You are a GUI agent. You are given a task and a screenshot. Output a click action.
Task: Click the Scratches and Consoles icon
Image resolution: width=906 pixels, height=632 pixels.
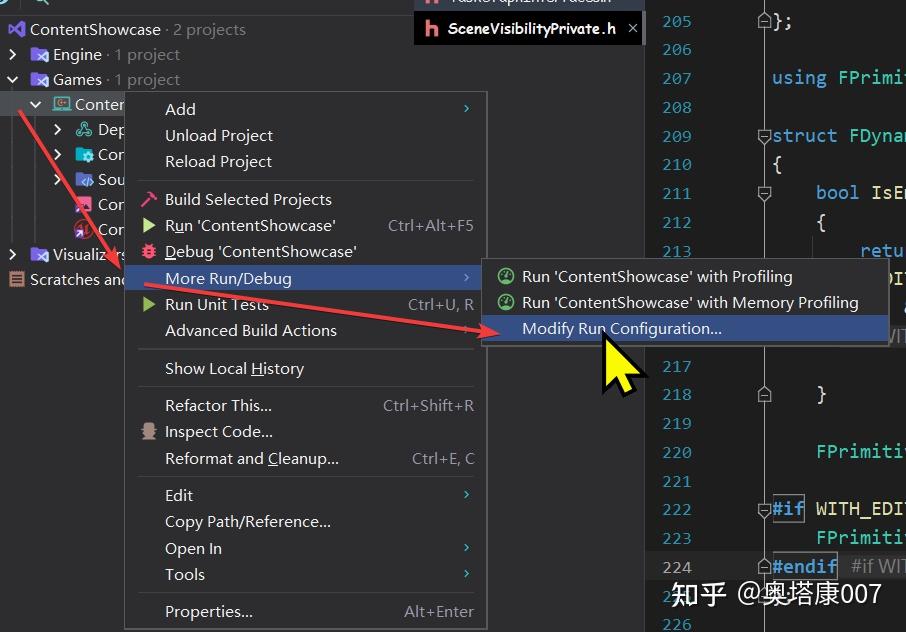point(15,279)
